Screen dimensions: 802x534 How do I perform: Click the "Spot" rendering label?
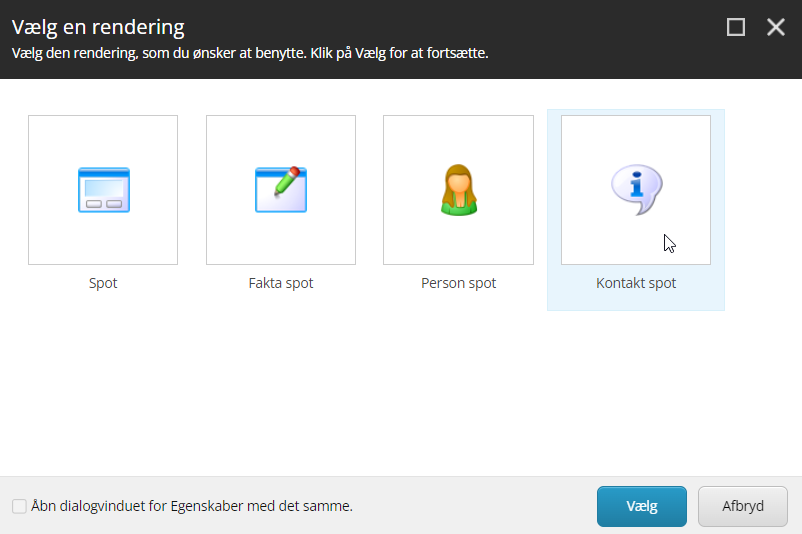coord(103,283)
